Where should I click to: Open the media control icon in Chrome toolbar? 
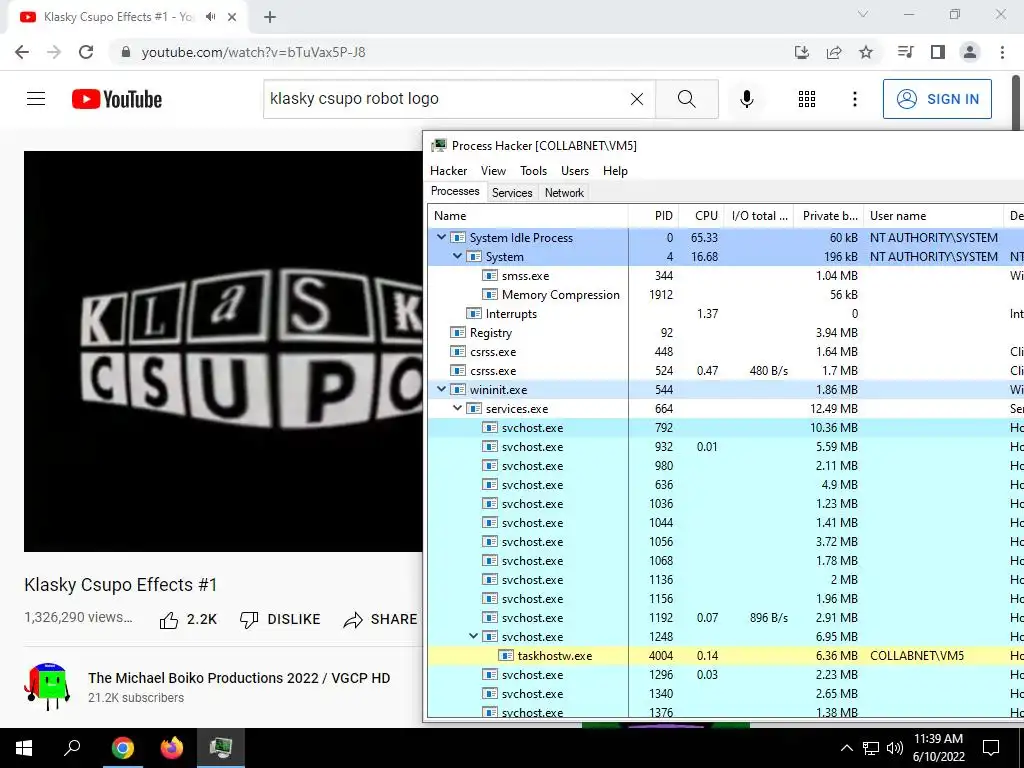(x=905, y=52)
